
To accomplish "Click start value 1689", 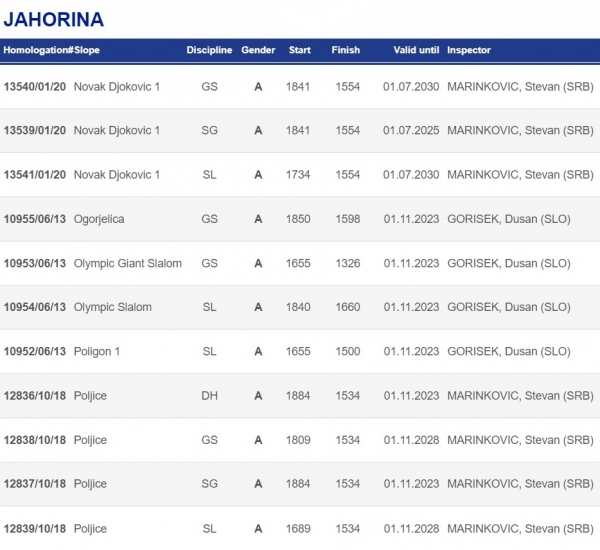I will [298, 529].
